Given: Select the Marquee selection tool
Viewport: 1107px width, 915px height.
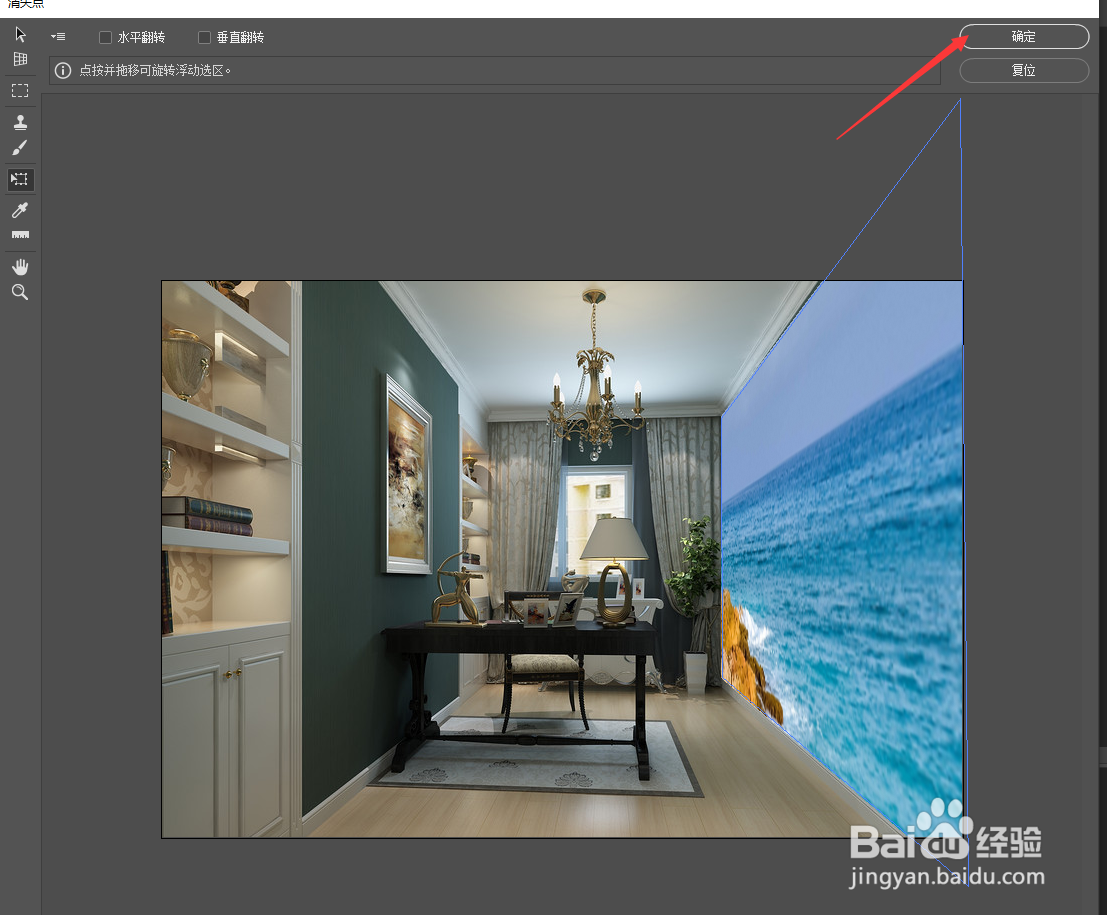Looking at the screenshot, I should coord(20,90).
